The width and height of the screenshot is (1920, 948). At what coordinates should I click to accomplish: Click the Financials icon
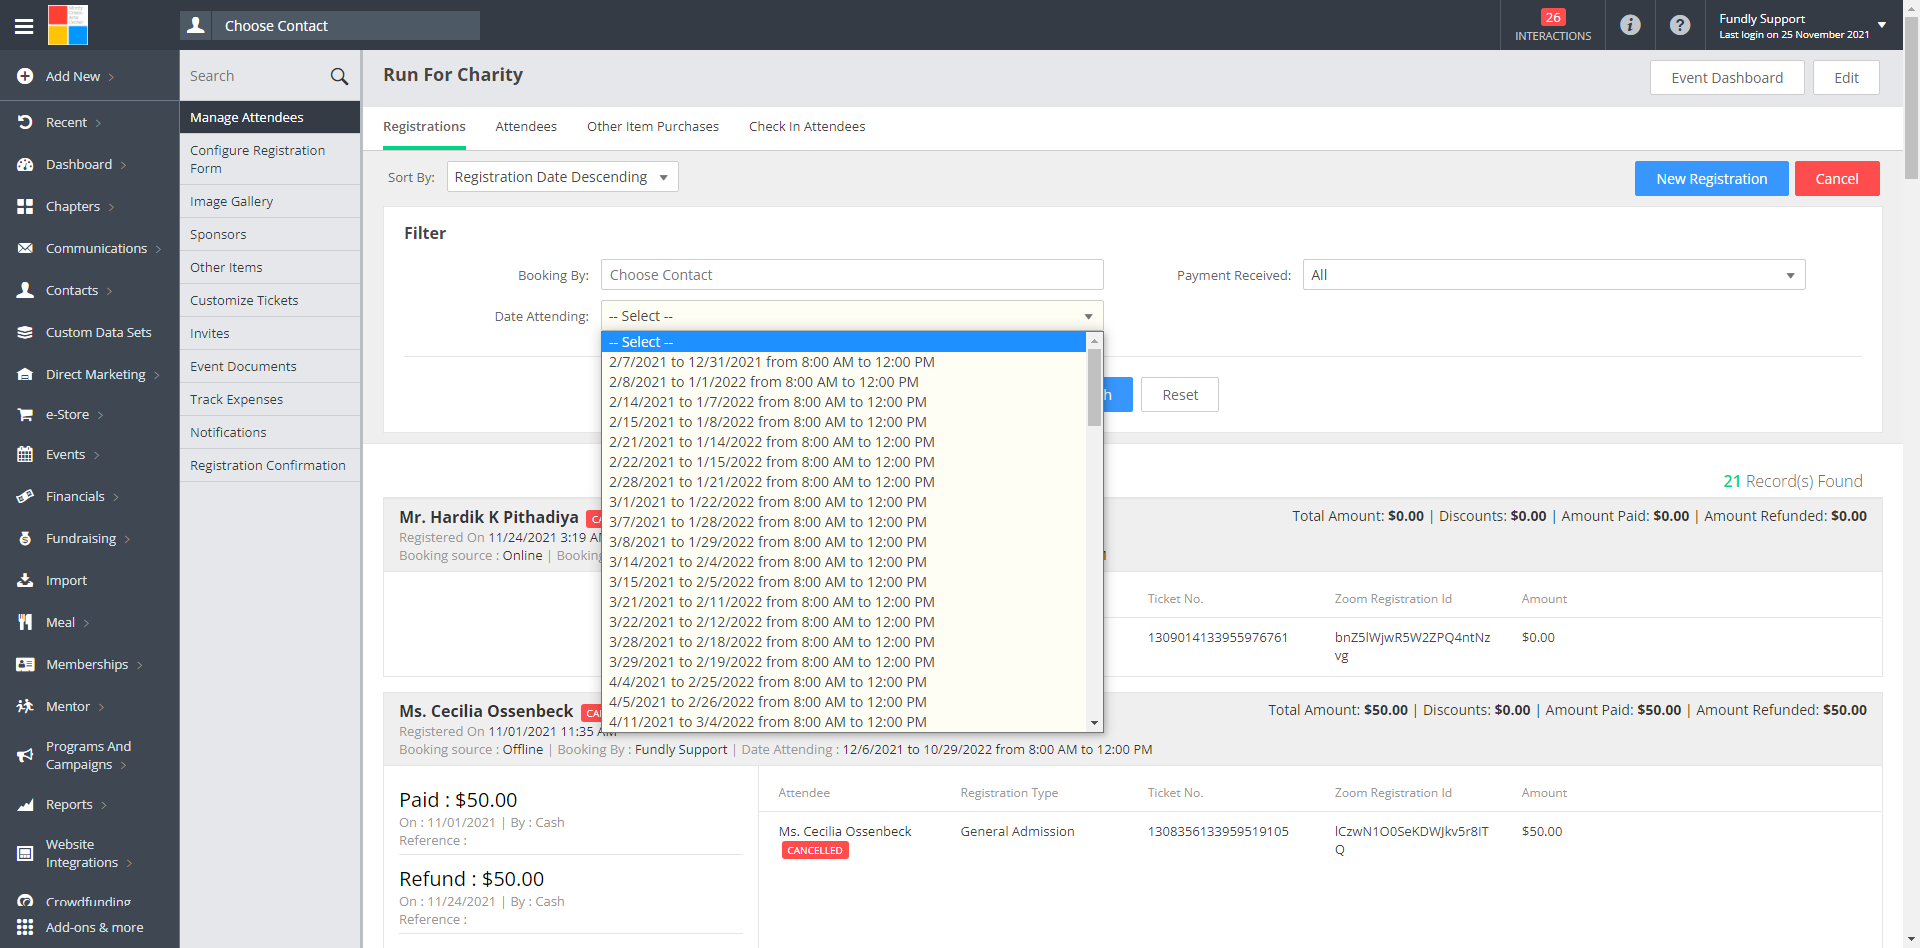[x=25, y=496]
